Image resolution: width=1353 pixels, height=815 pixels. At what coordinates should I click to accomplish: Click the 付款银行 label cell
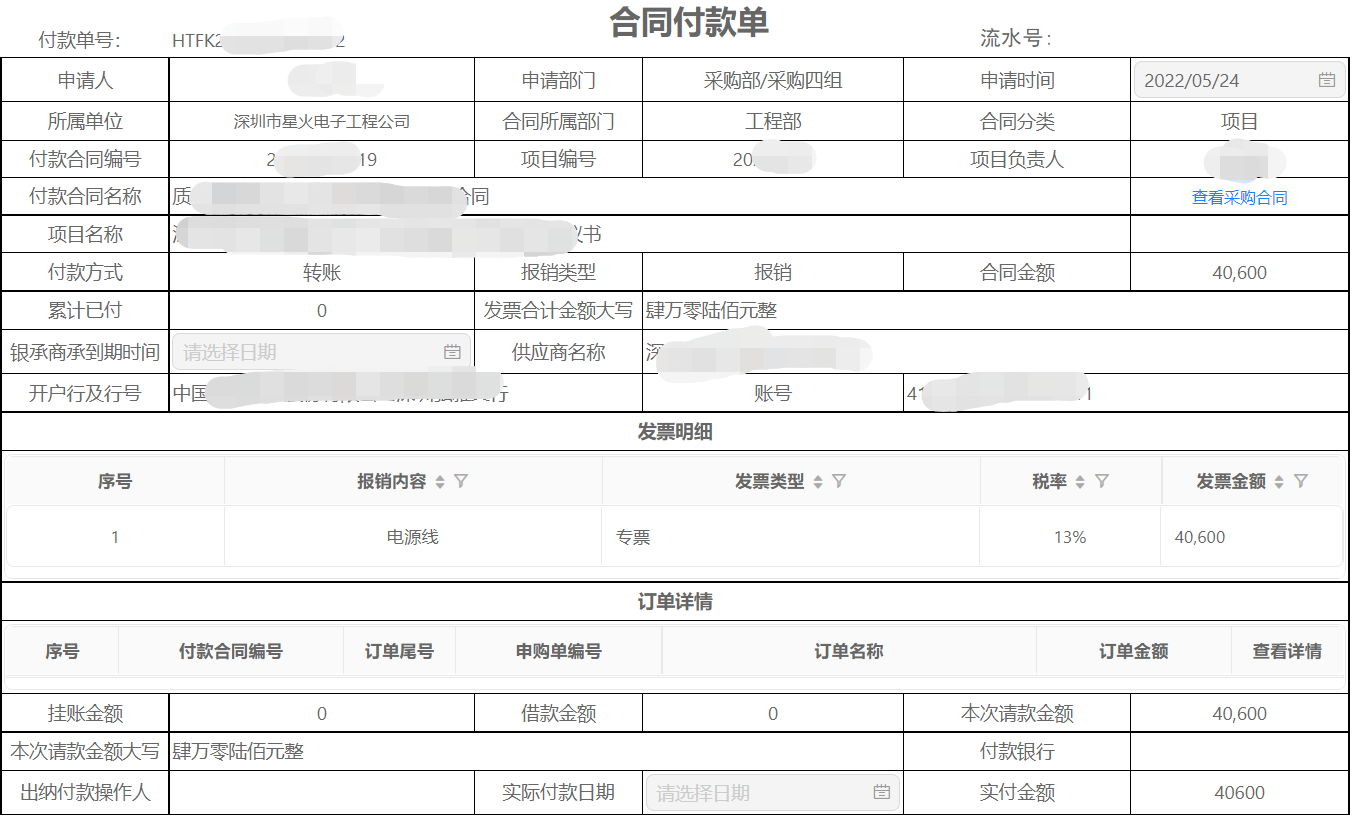1017,751
